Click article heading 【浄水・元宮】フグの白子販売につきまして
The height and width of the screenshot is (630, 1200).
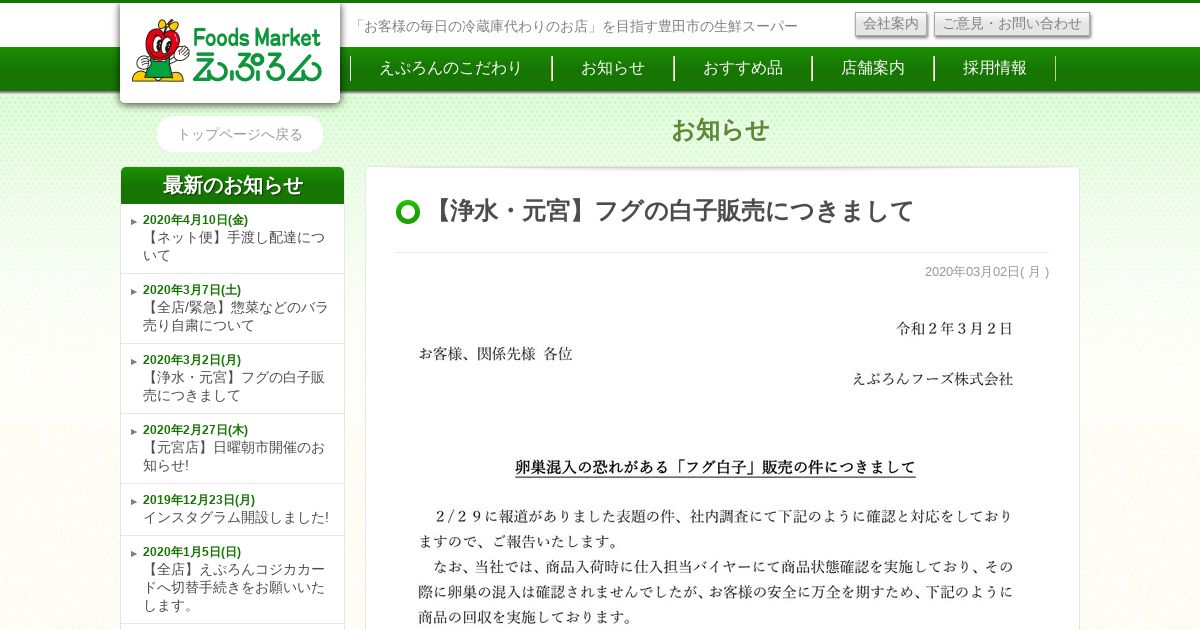pos(669,212)
